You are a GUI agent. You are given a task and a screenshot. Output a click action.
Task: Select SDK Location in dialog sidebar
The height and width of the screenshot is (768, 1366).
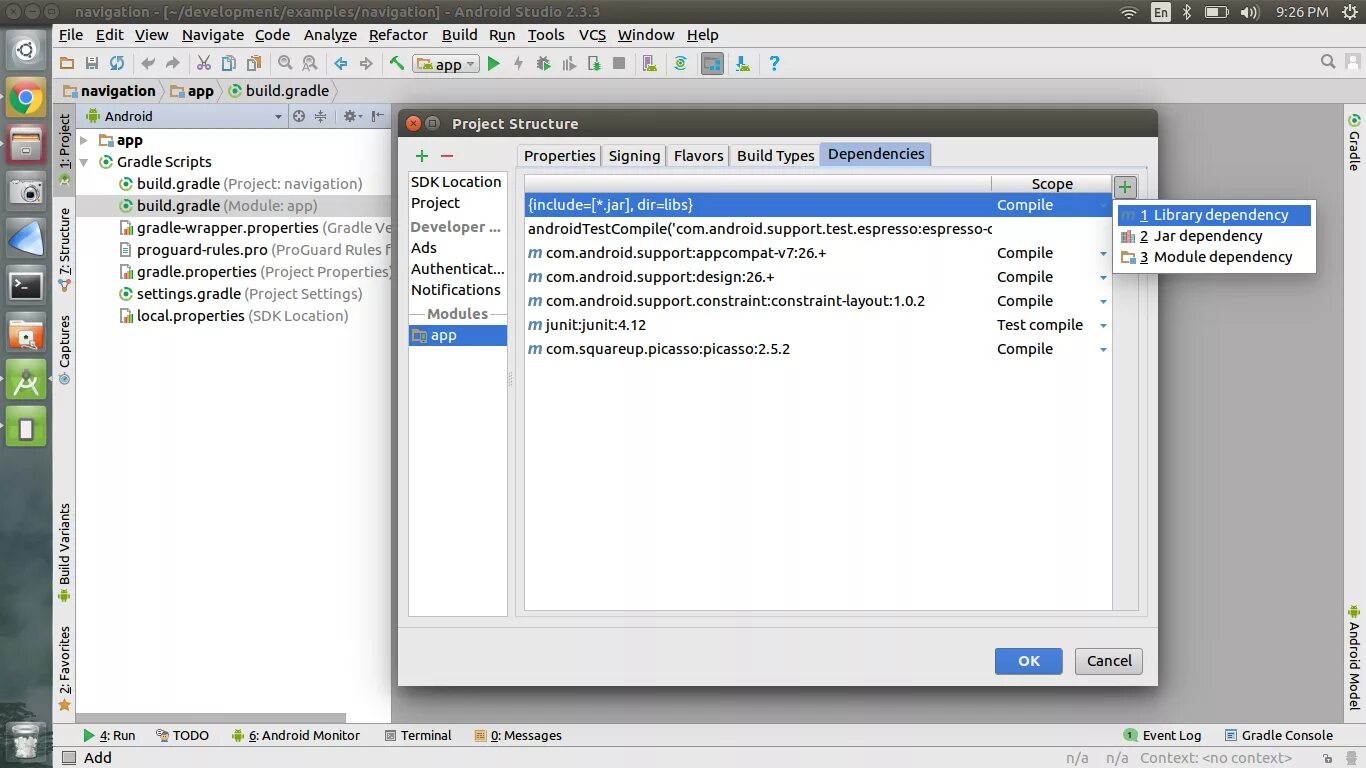coord(456,182)
